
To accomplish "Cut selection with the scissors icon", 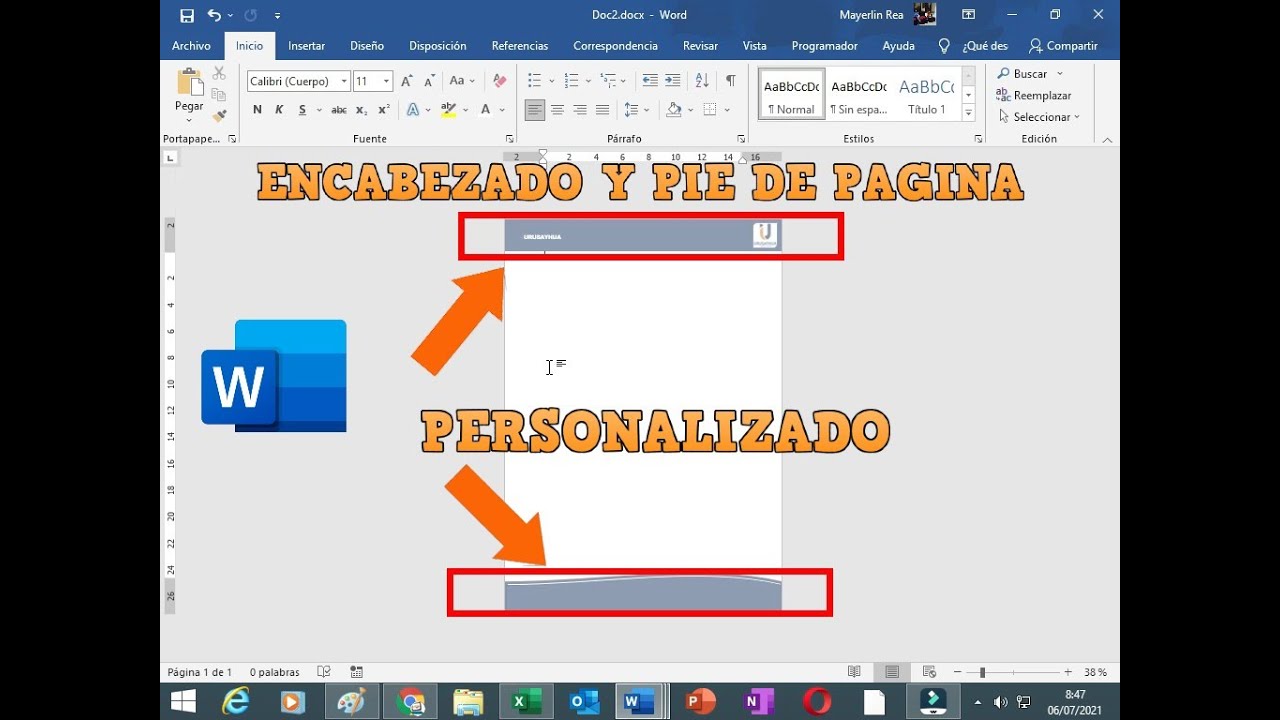I will coord(219,74).
